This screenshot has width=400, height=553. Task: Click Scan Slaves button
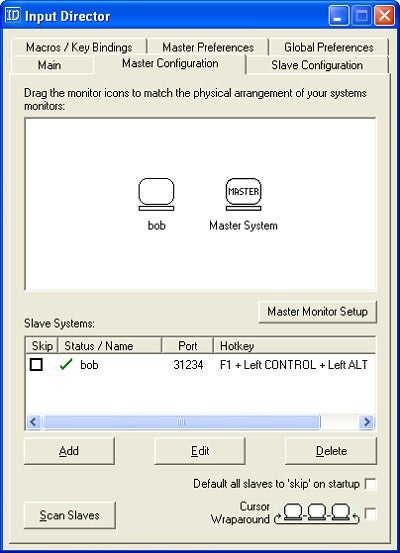click(69, 515)
